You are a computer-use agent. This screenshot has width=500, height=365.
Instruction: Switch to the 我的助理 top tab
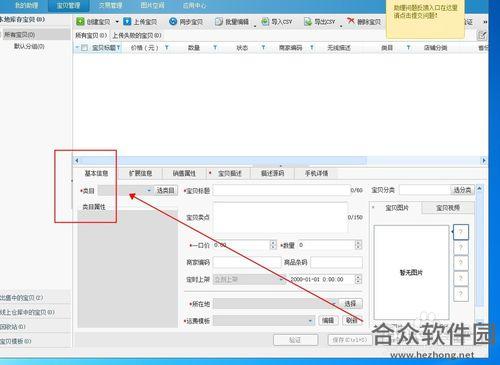[x=26, y=6]
